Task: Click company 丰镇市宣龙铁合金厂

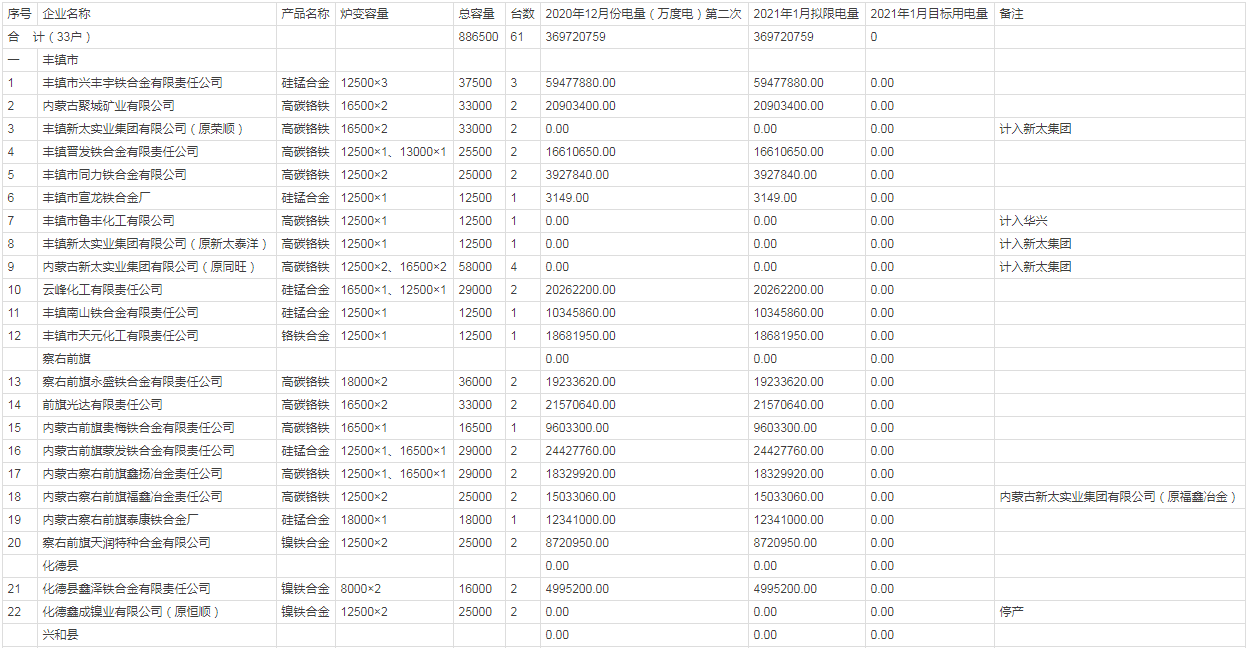Action: pos(96,198)
